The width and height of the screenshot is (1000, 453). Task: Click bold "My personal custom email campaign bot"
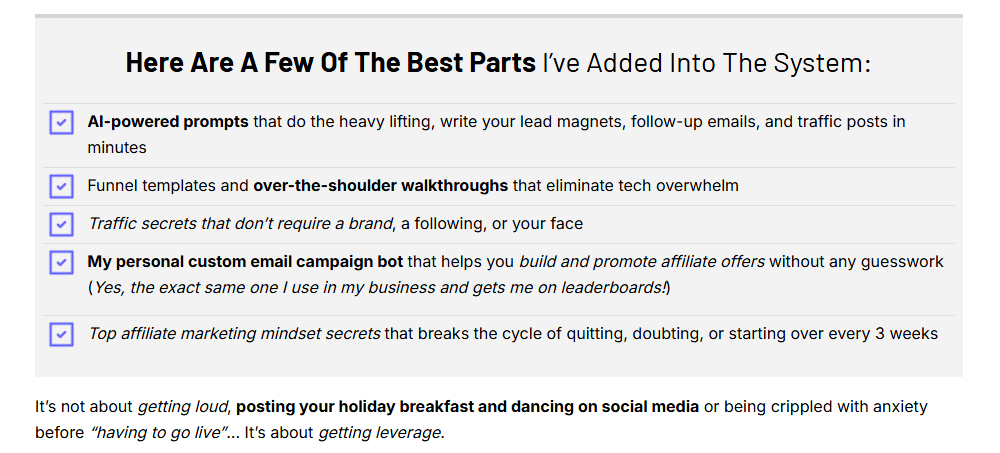tap(245, 262)
